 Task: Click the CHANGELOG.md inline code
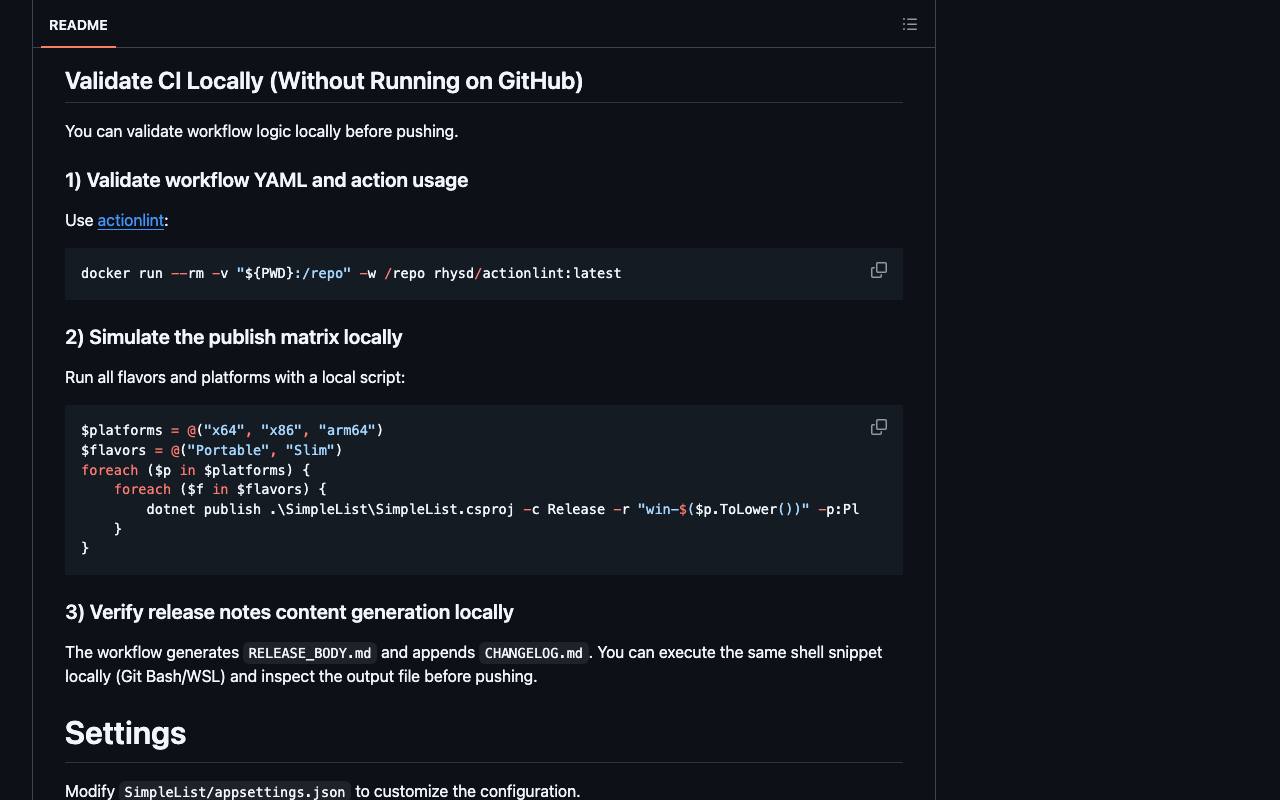[534, 653]
